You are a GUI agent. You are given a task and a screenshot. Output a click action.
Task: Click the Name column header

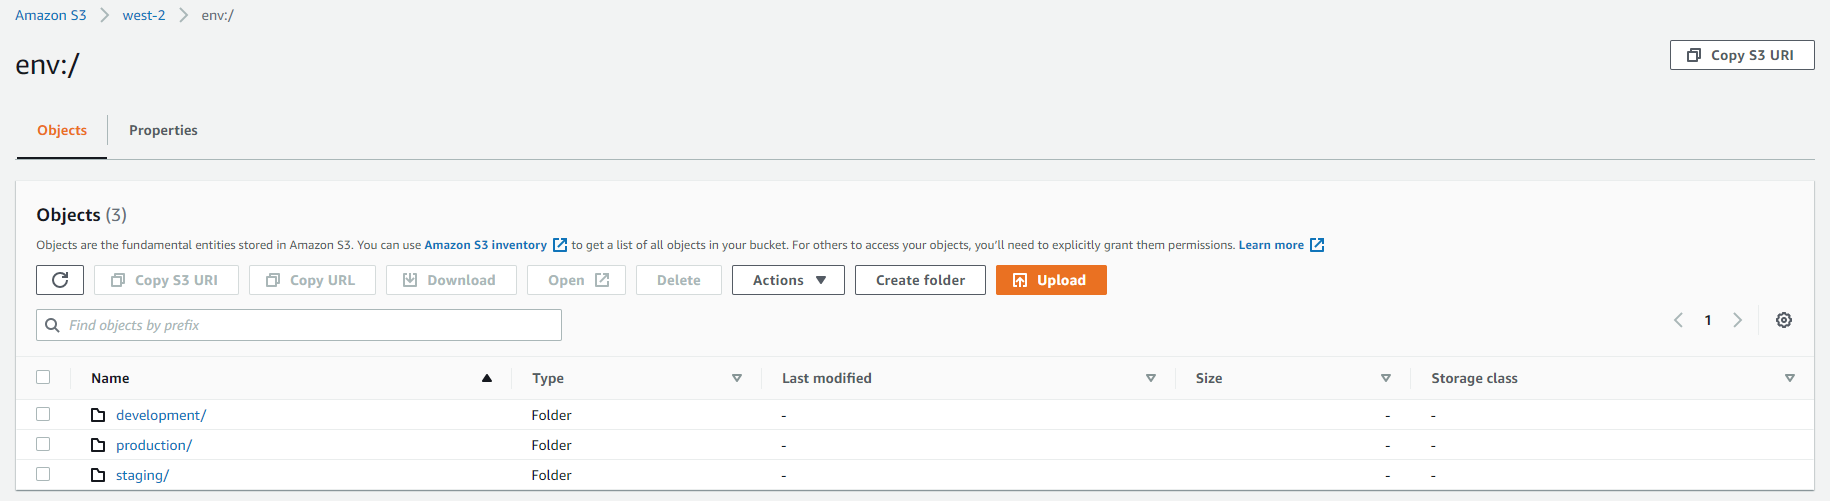point(110,378)
